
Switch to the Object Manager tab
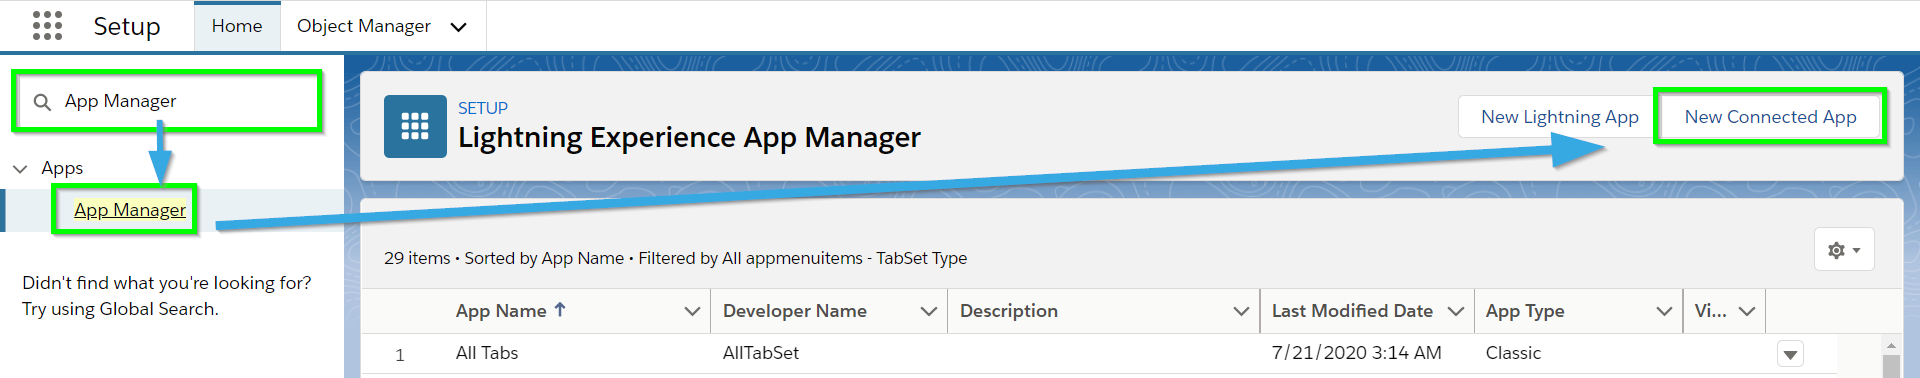(x=364, y=26)
